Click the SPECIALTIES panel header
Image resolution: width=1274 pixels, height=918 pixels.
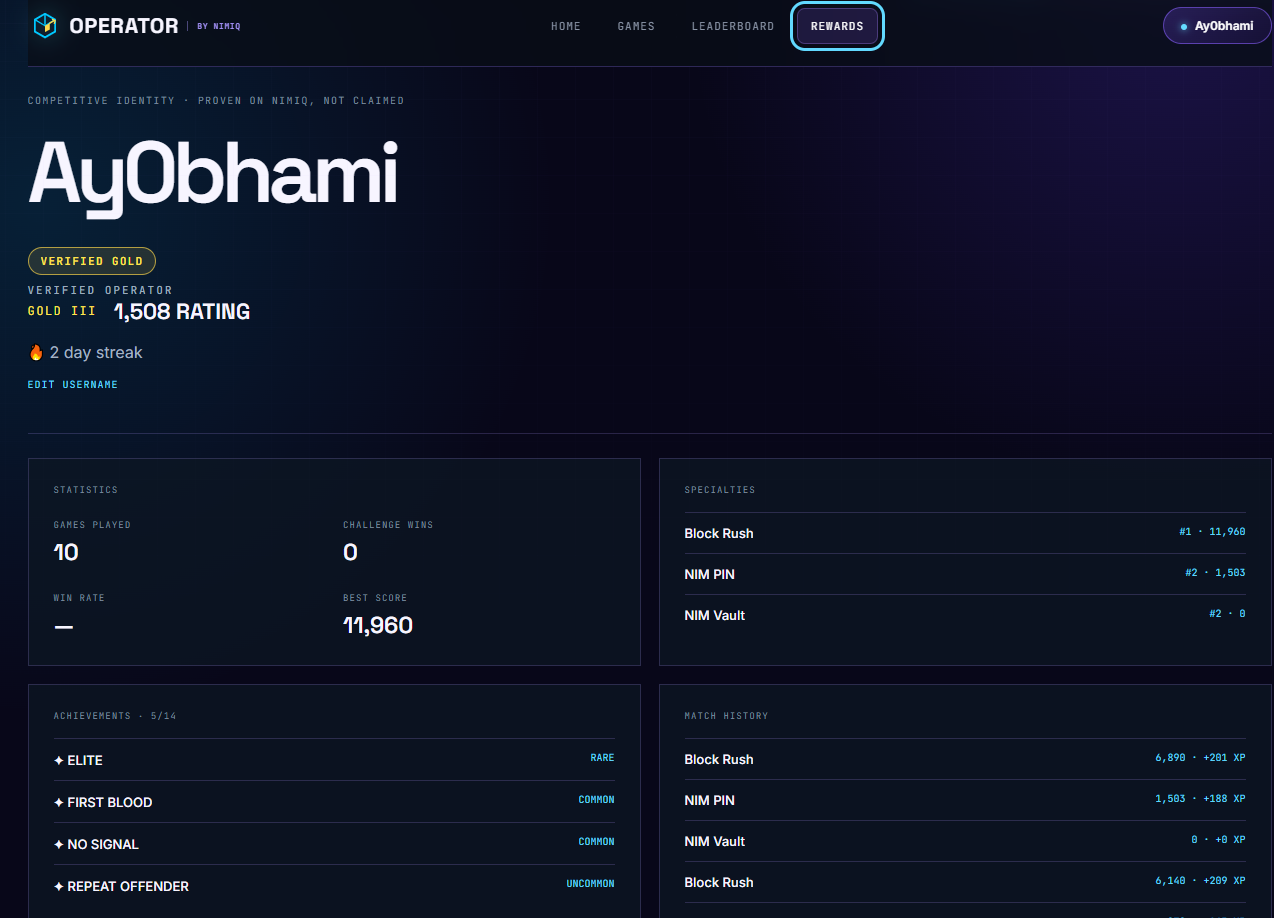tap(720, 490)
